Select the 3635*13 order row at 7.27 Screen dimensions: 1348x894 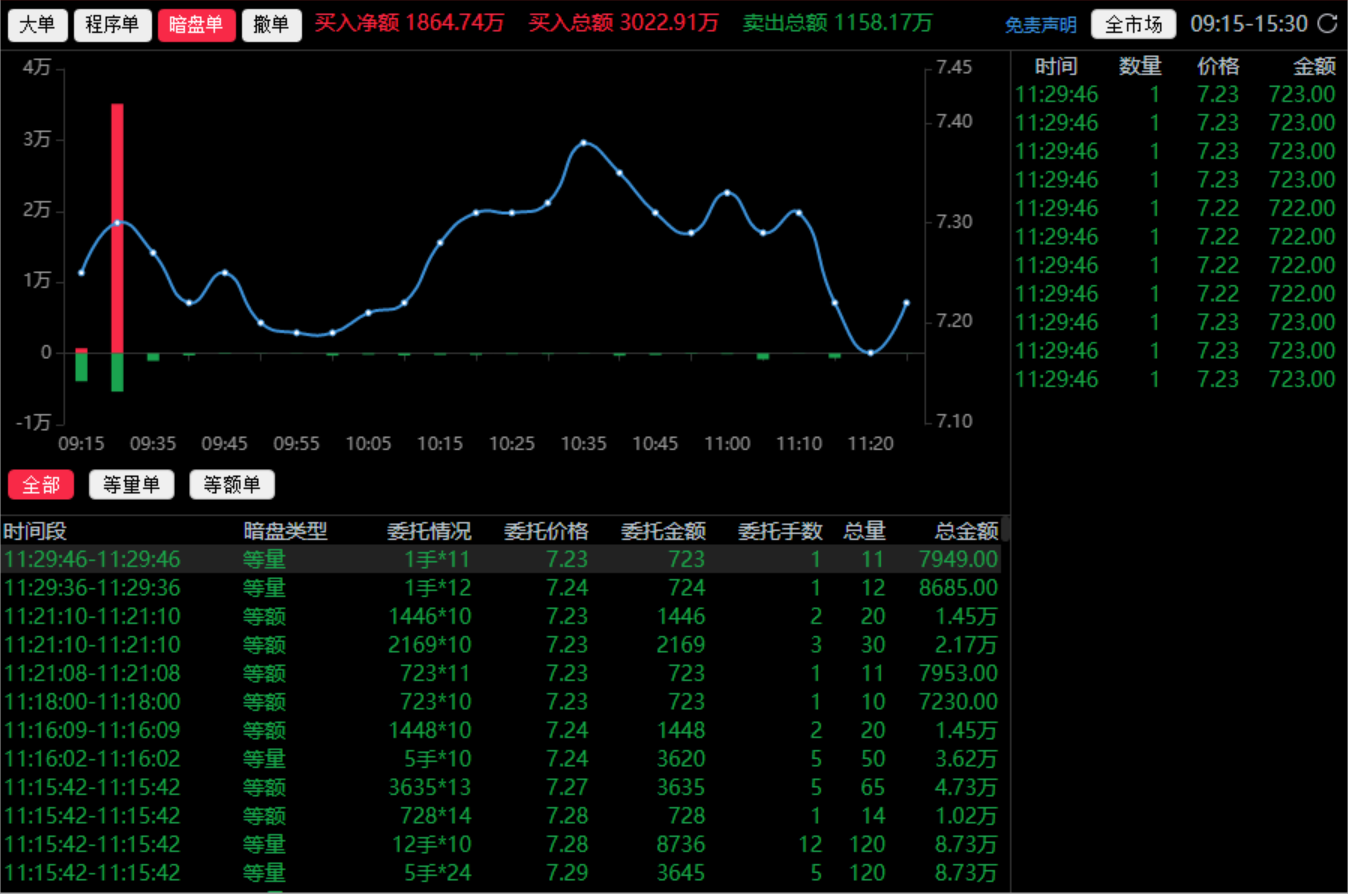point(500,786)
